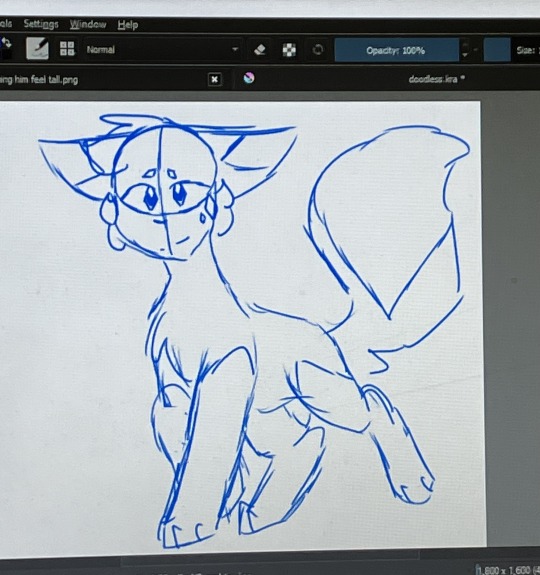
Task: Open the Settings menu
Action: pyautogui.click(x=41, y=24)
